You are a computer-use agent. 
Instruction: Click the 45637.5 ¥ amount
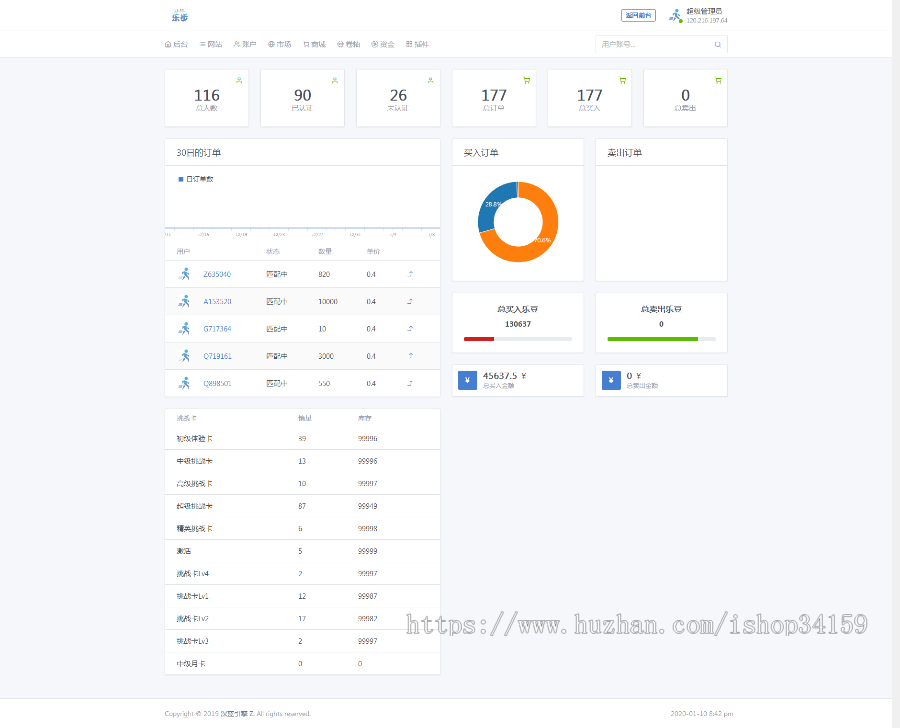(505, 375)
